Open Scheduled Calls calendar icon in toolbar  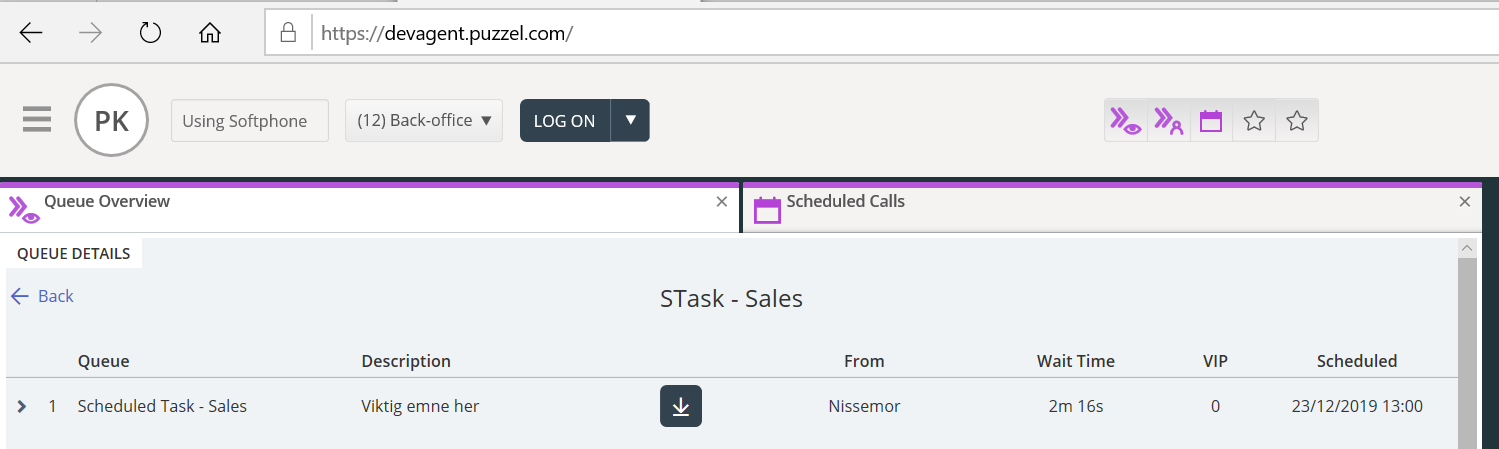coord(1211,121)
